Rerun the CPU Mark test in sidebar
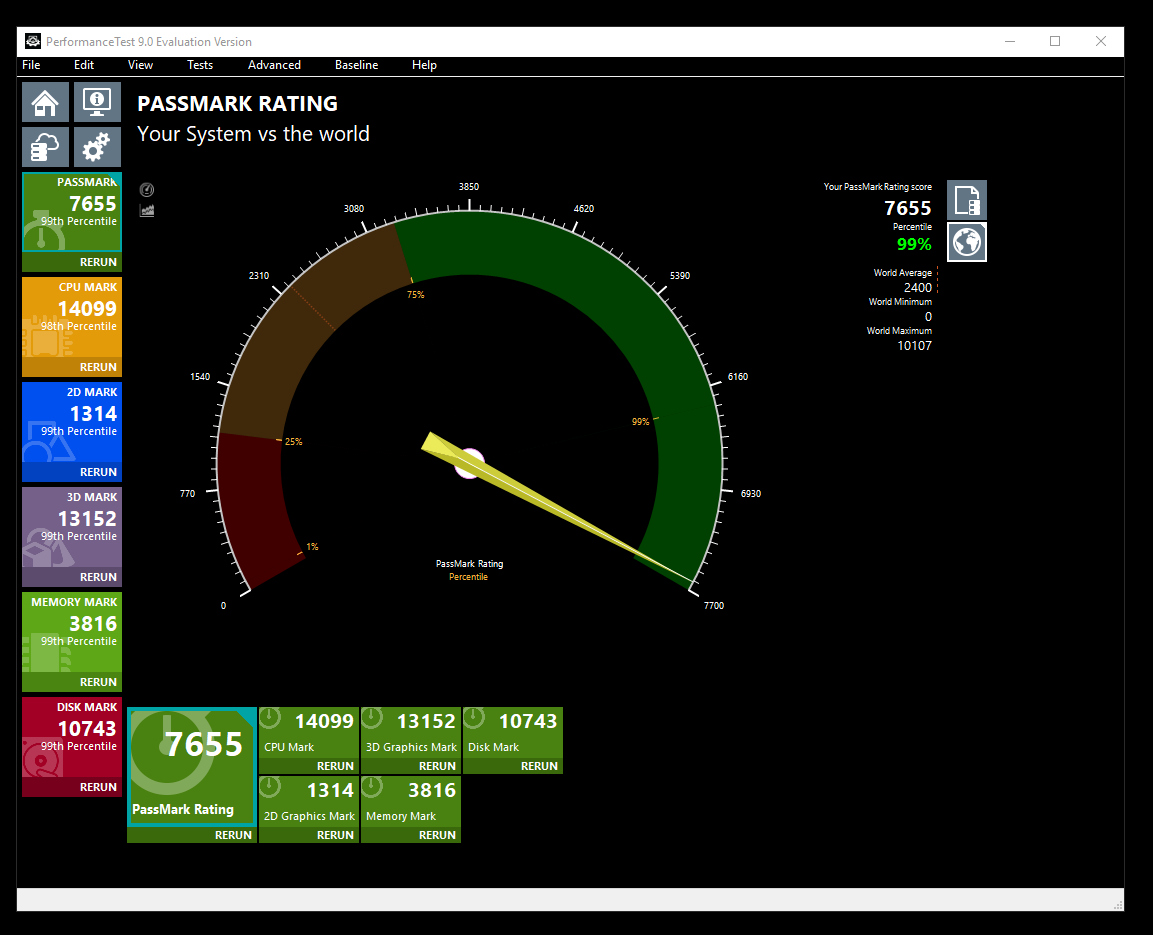The image size is (1153, 935). (72, 367)
